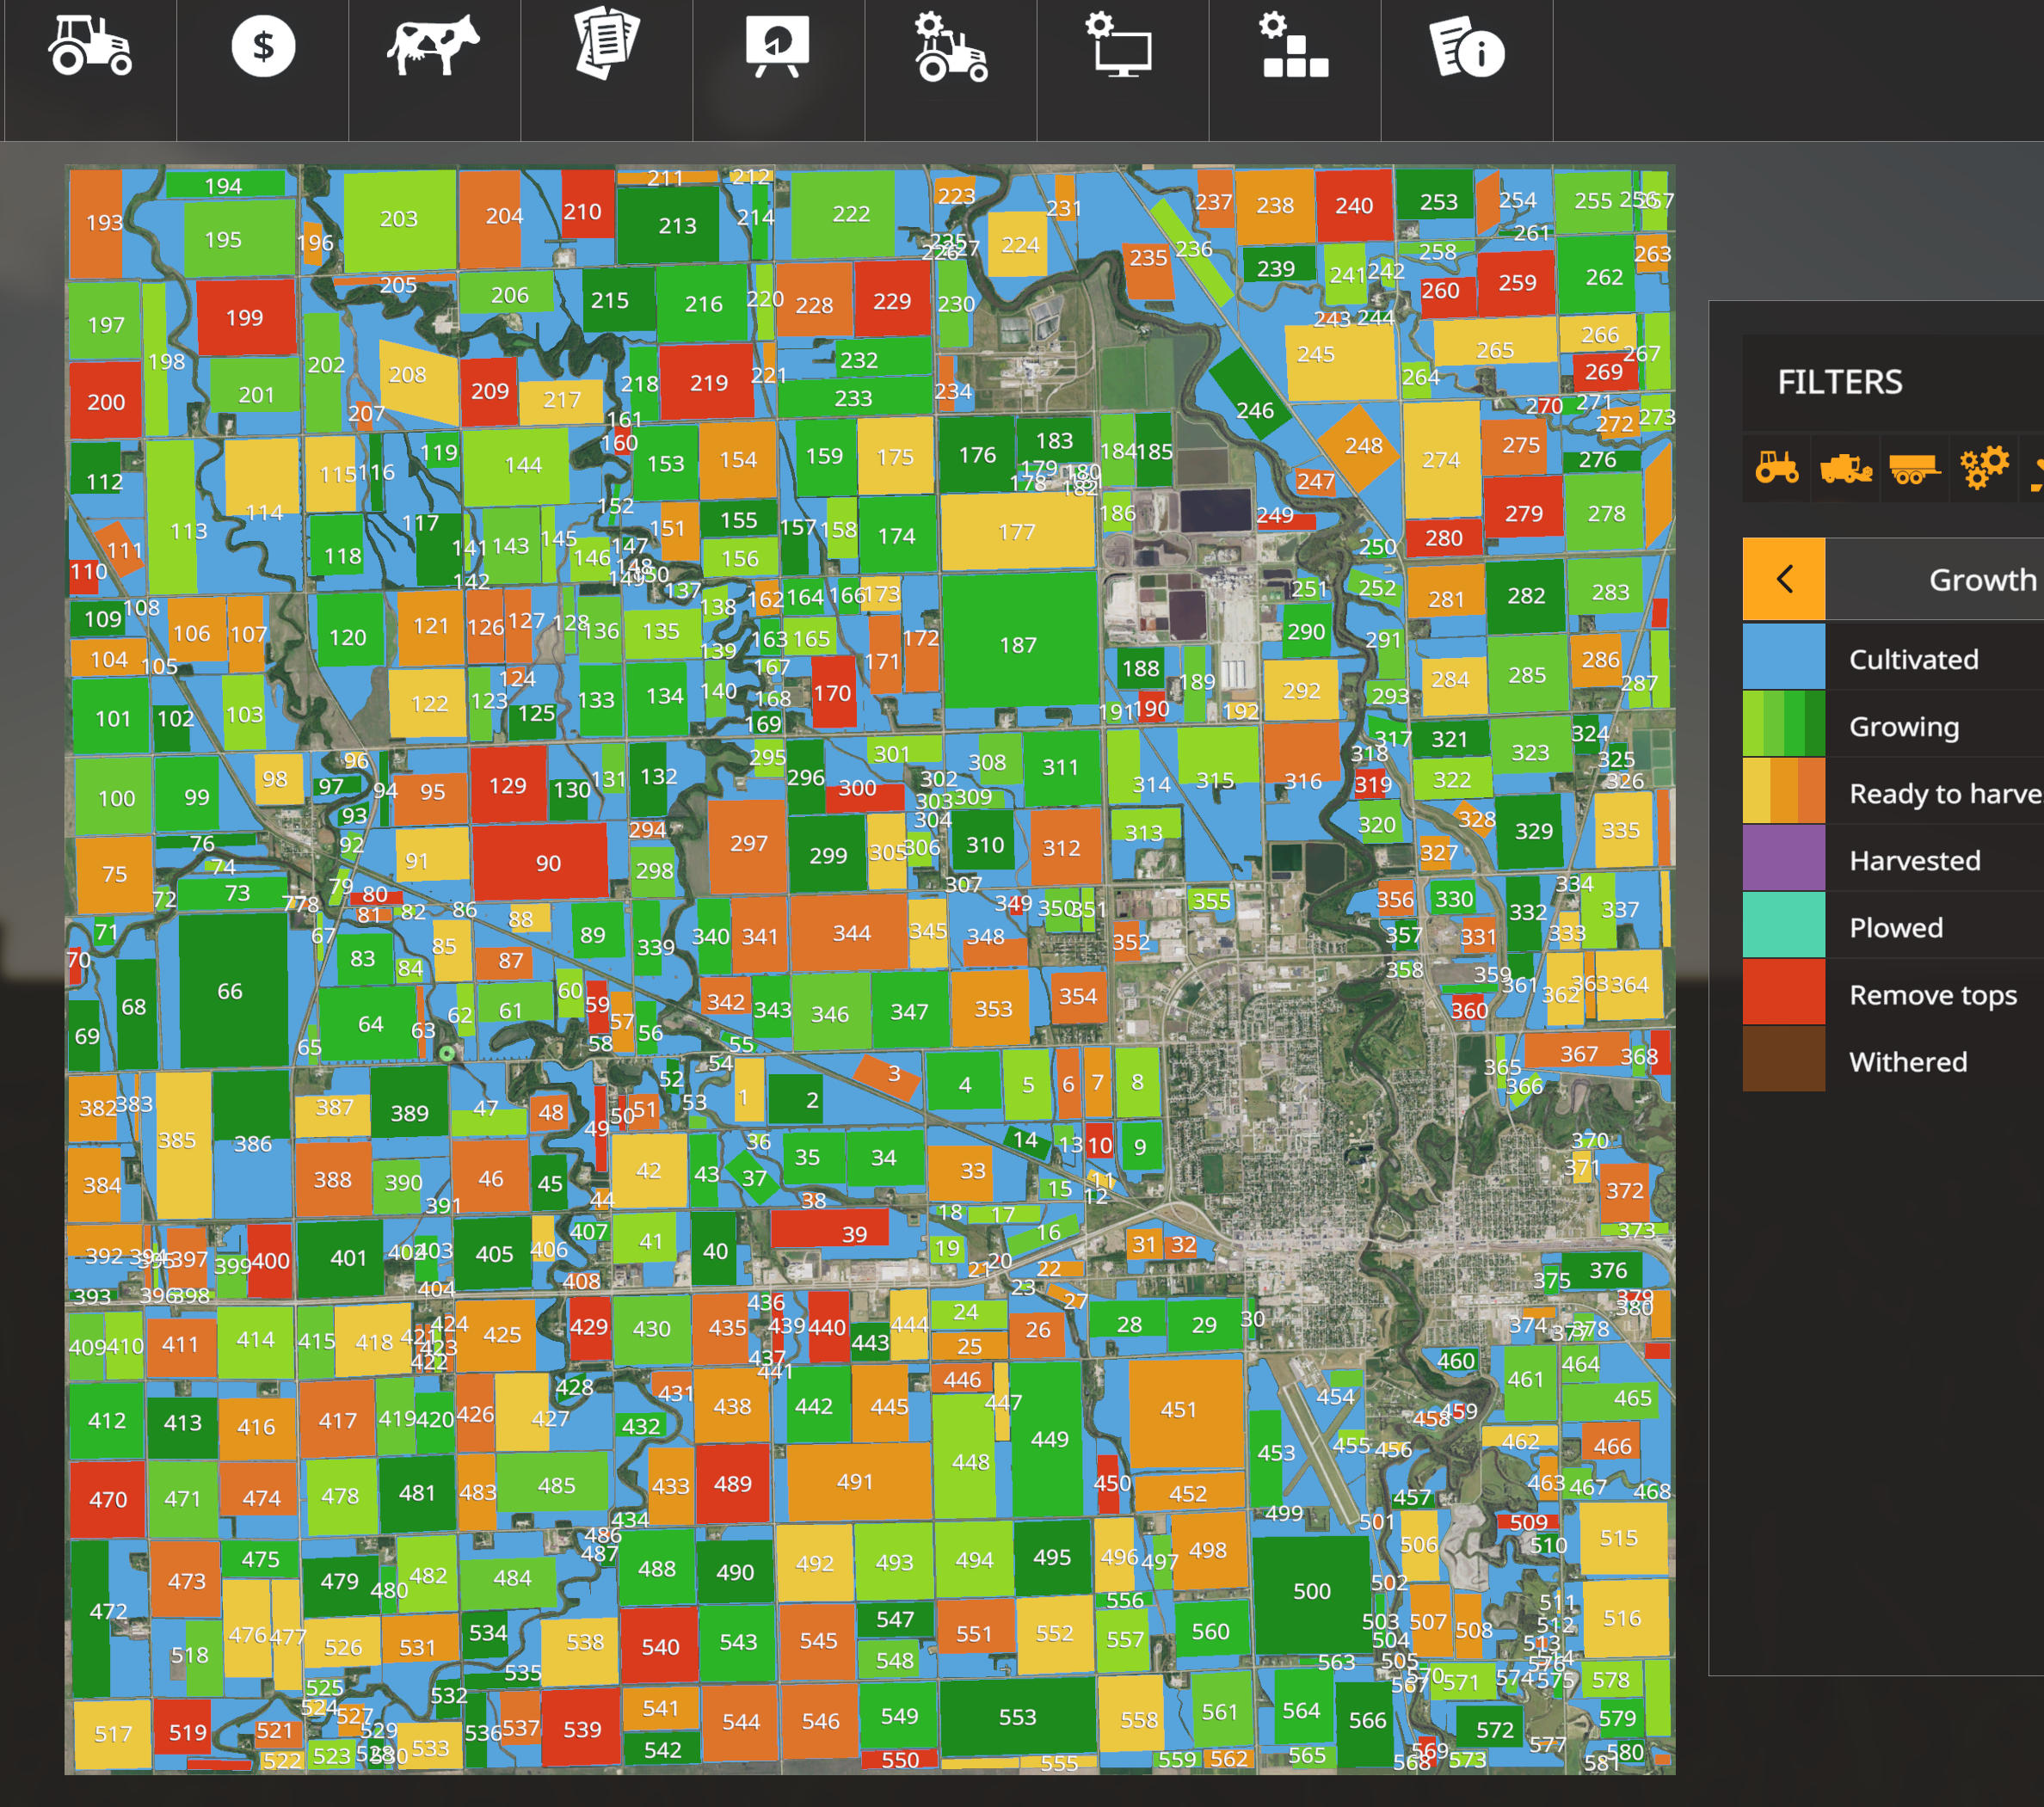Open the statistics presentation board tab

pyautogui.click(x=777, y=45)
